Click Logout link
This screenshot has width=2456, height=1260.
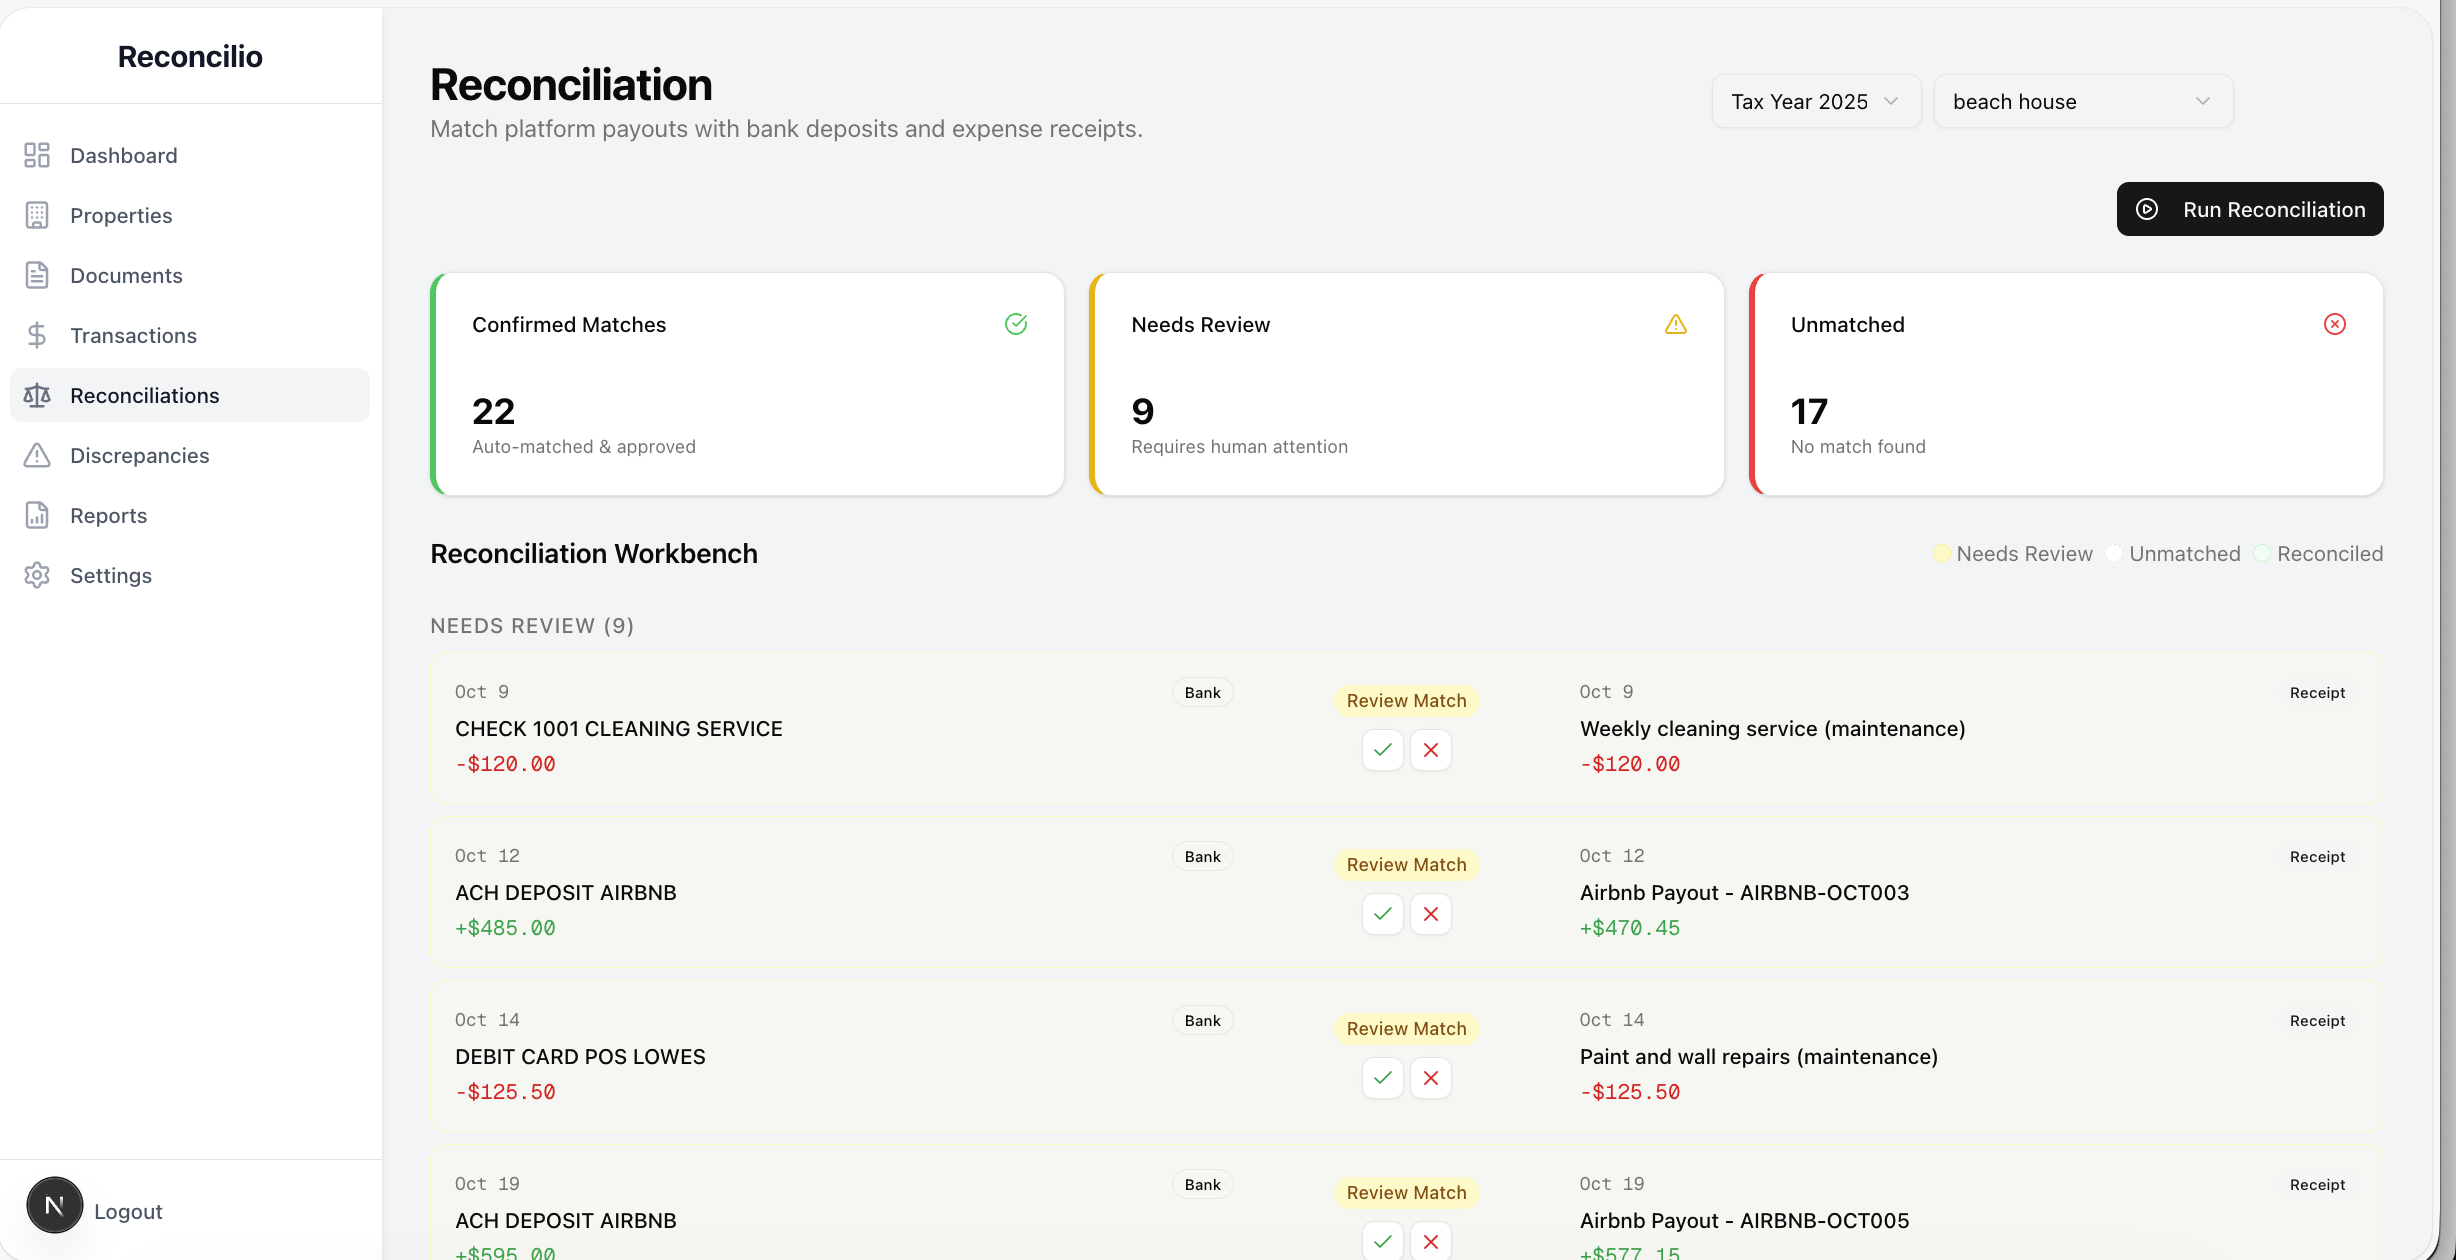click(x=128, y=1211)
